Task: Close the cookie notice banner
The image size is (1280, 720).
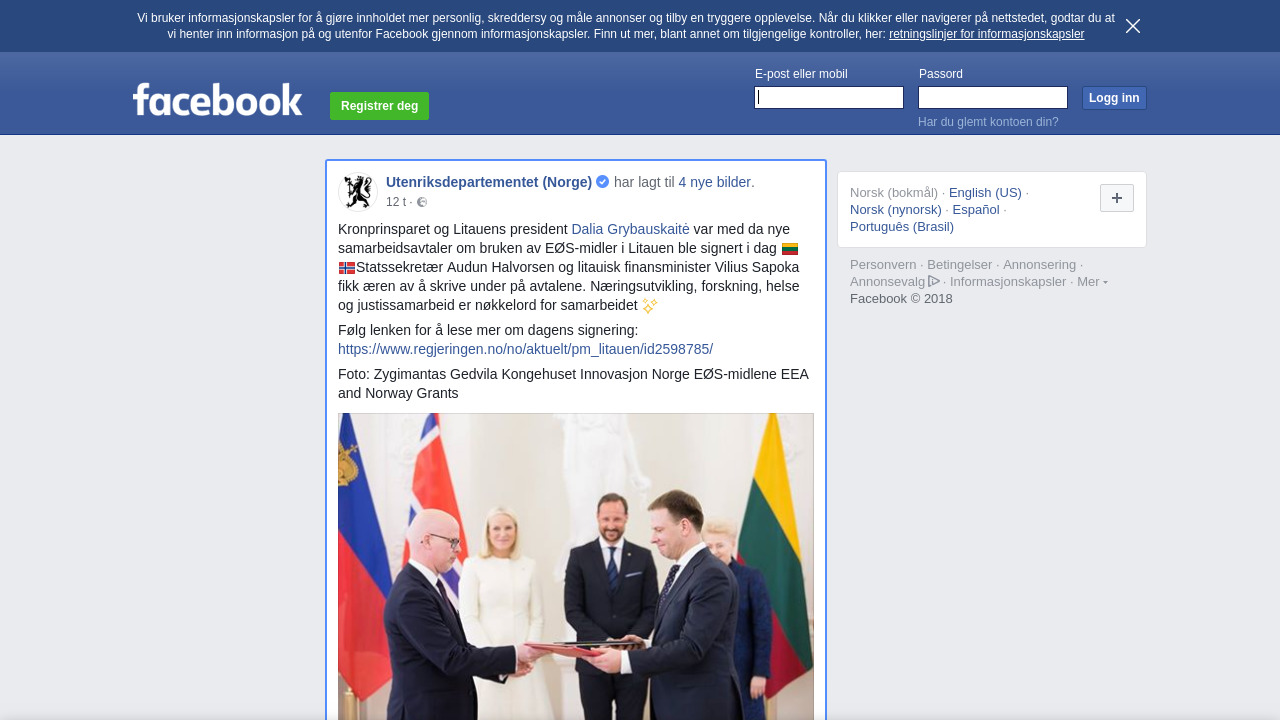Action: tap(1133, 26)
